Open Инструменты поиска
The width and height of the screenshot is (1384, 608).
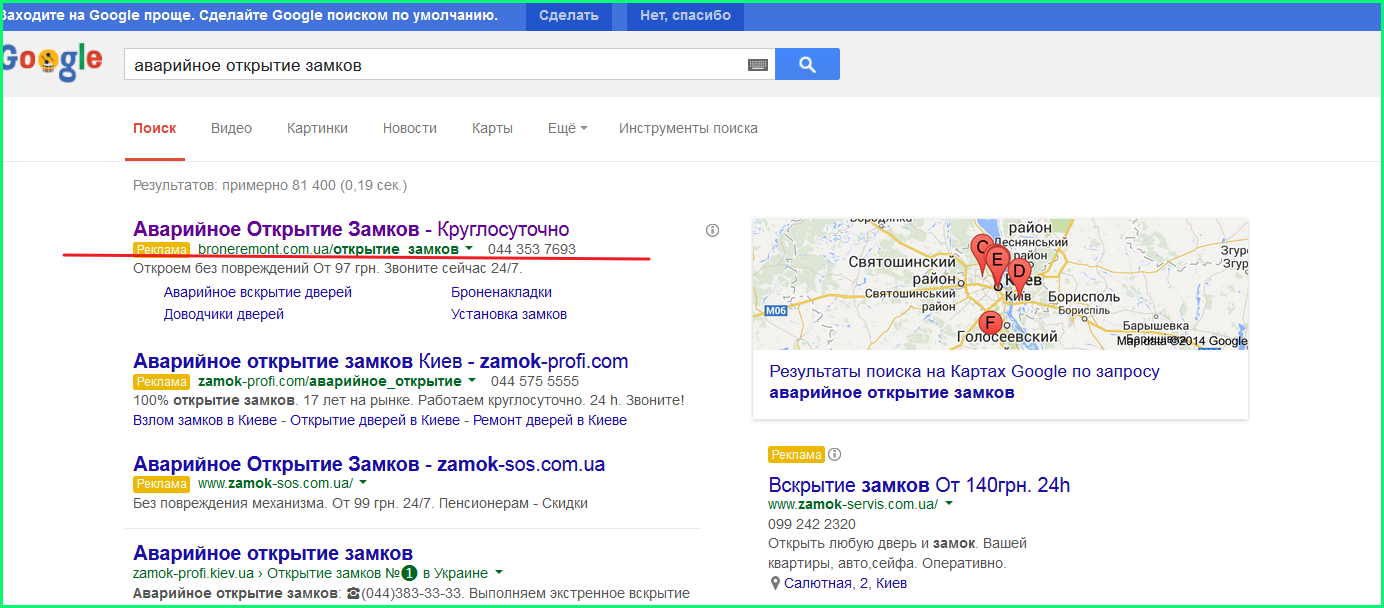[688, 128]
